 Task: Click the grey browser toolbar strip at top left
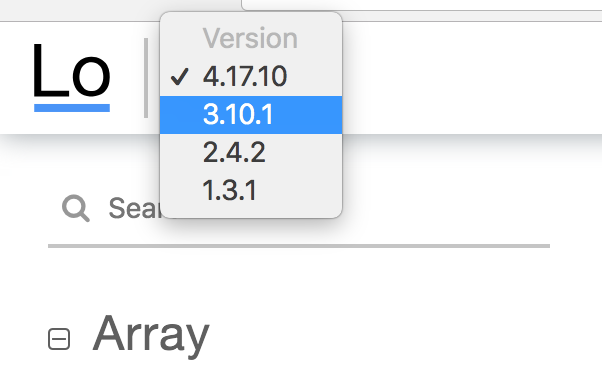pos(80,10)
